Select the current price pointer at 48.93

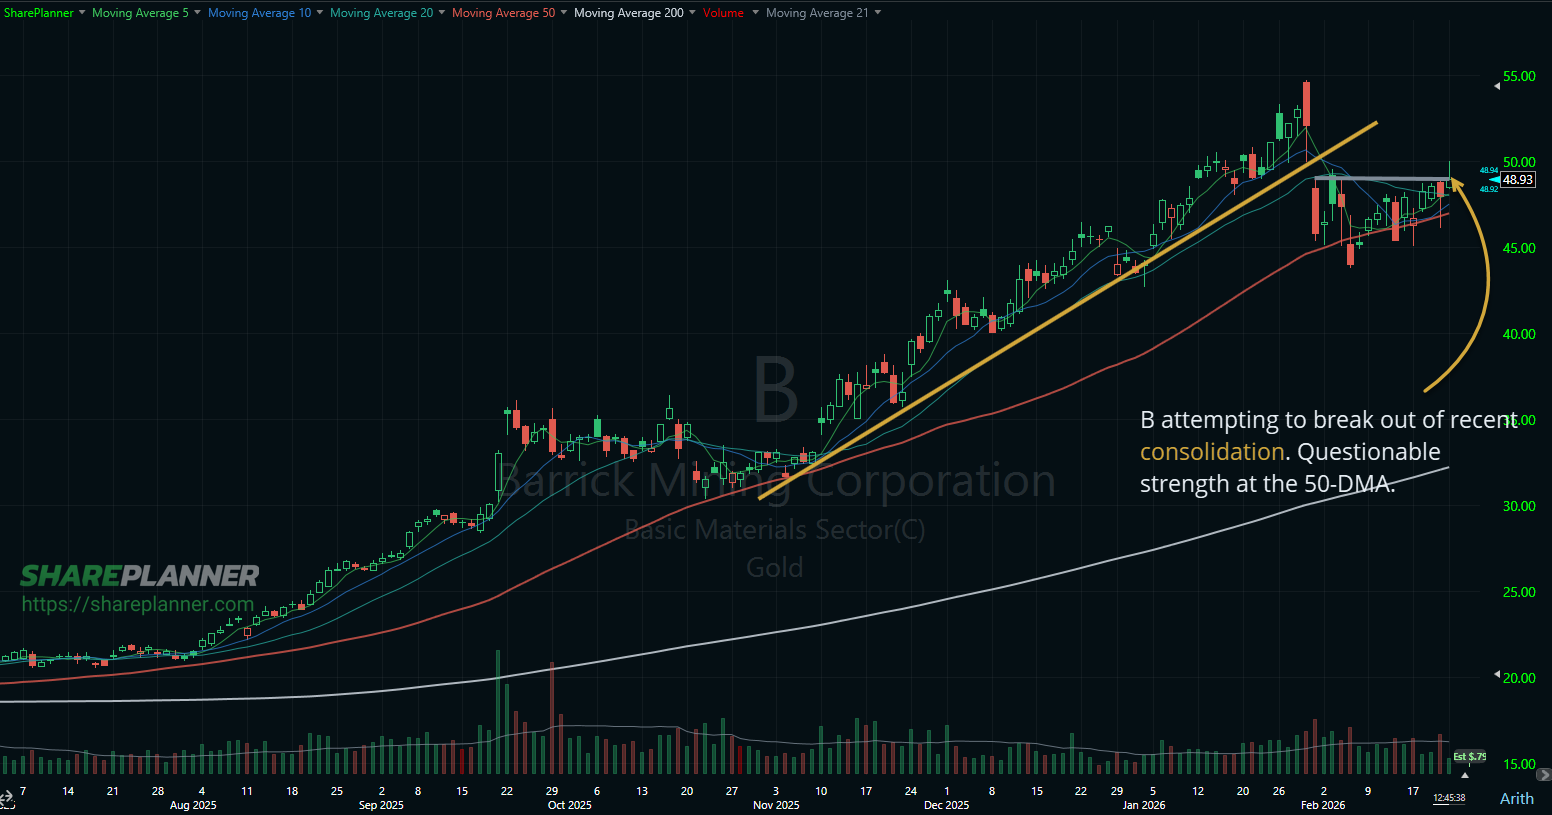tap(1514, 180)
